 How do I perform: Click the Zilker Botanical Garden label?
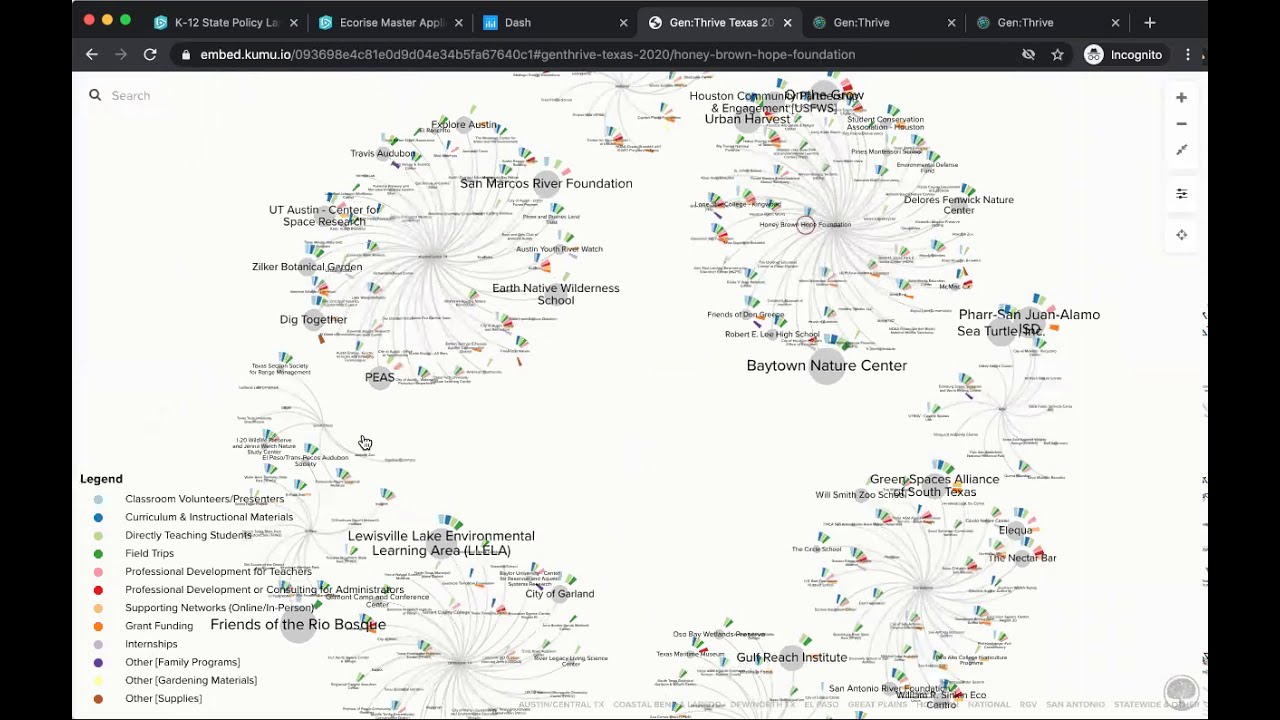click(307, 267)
